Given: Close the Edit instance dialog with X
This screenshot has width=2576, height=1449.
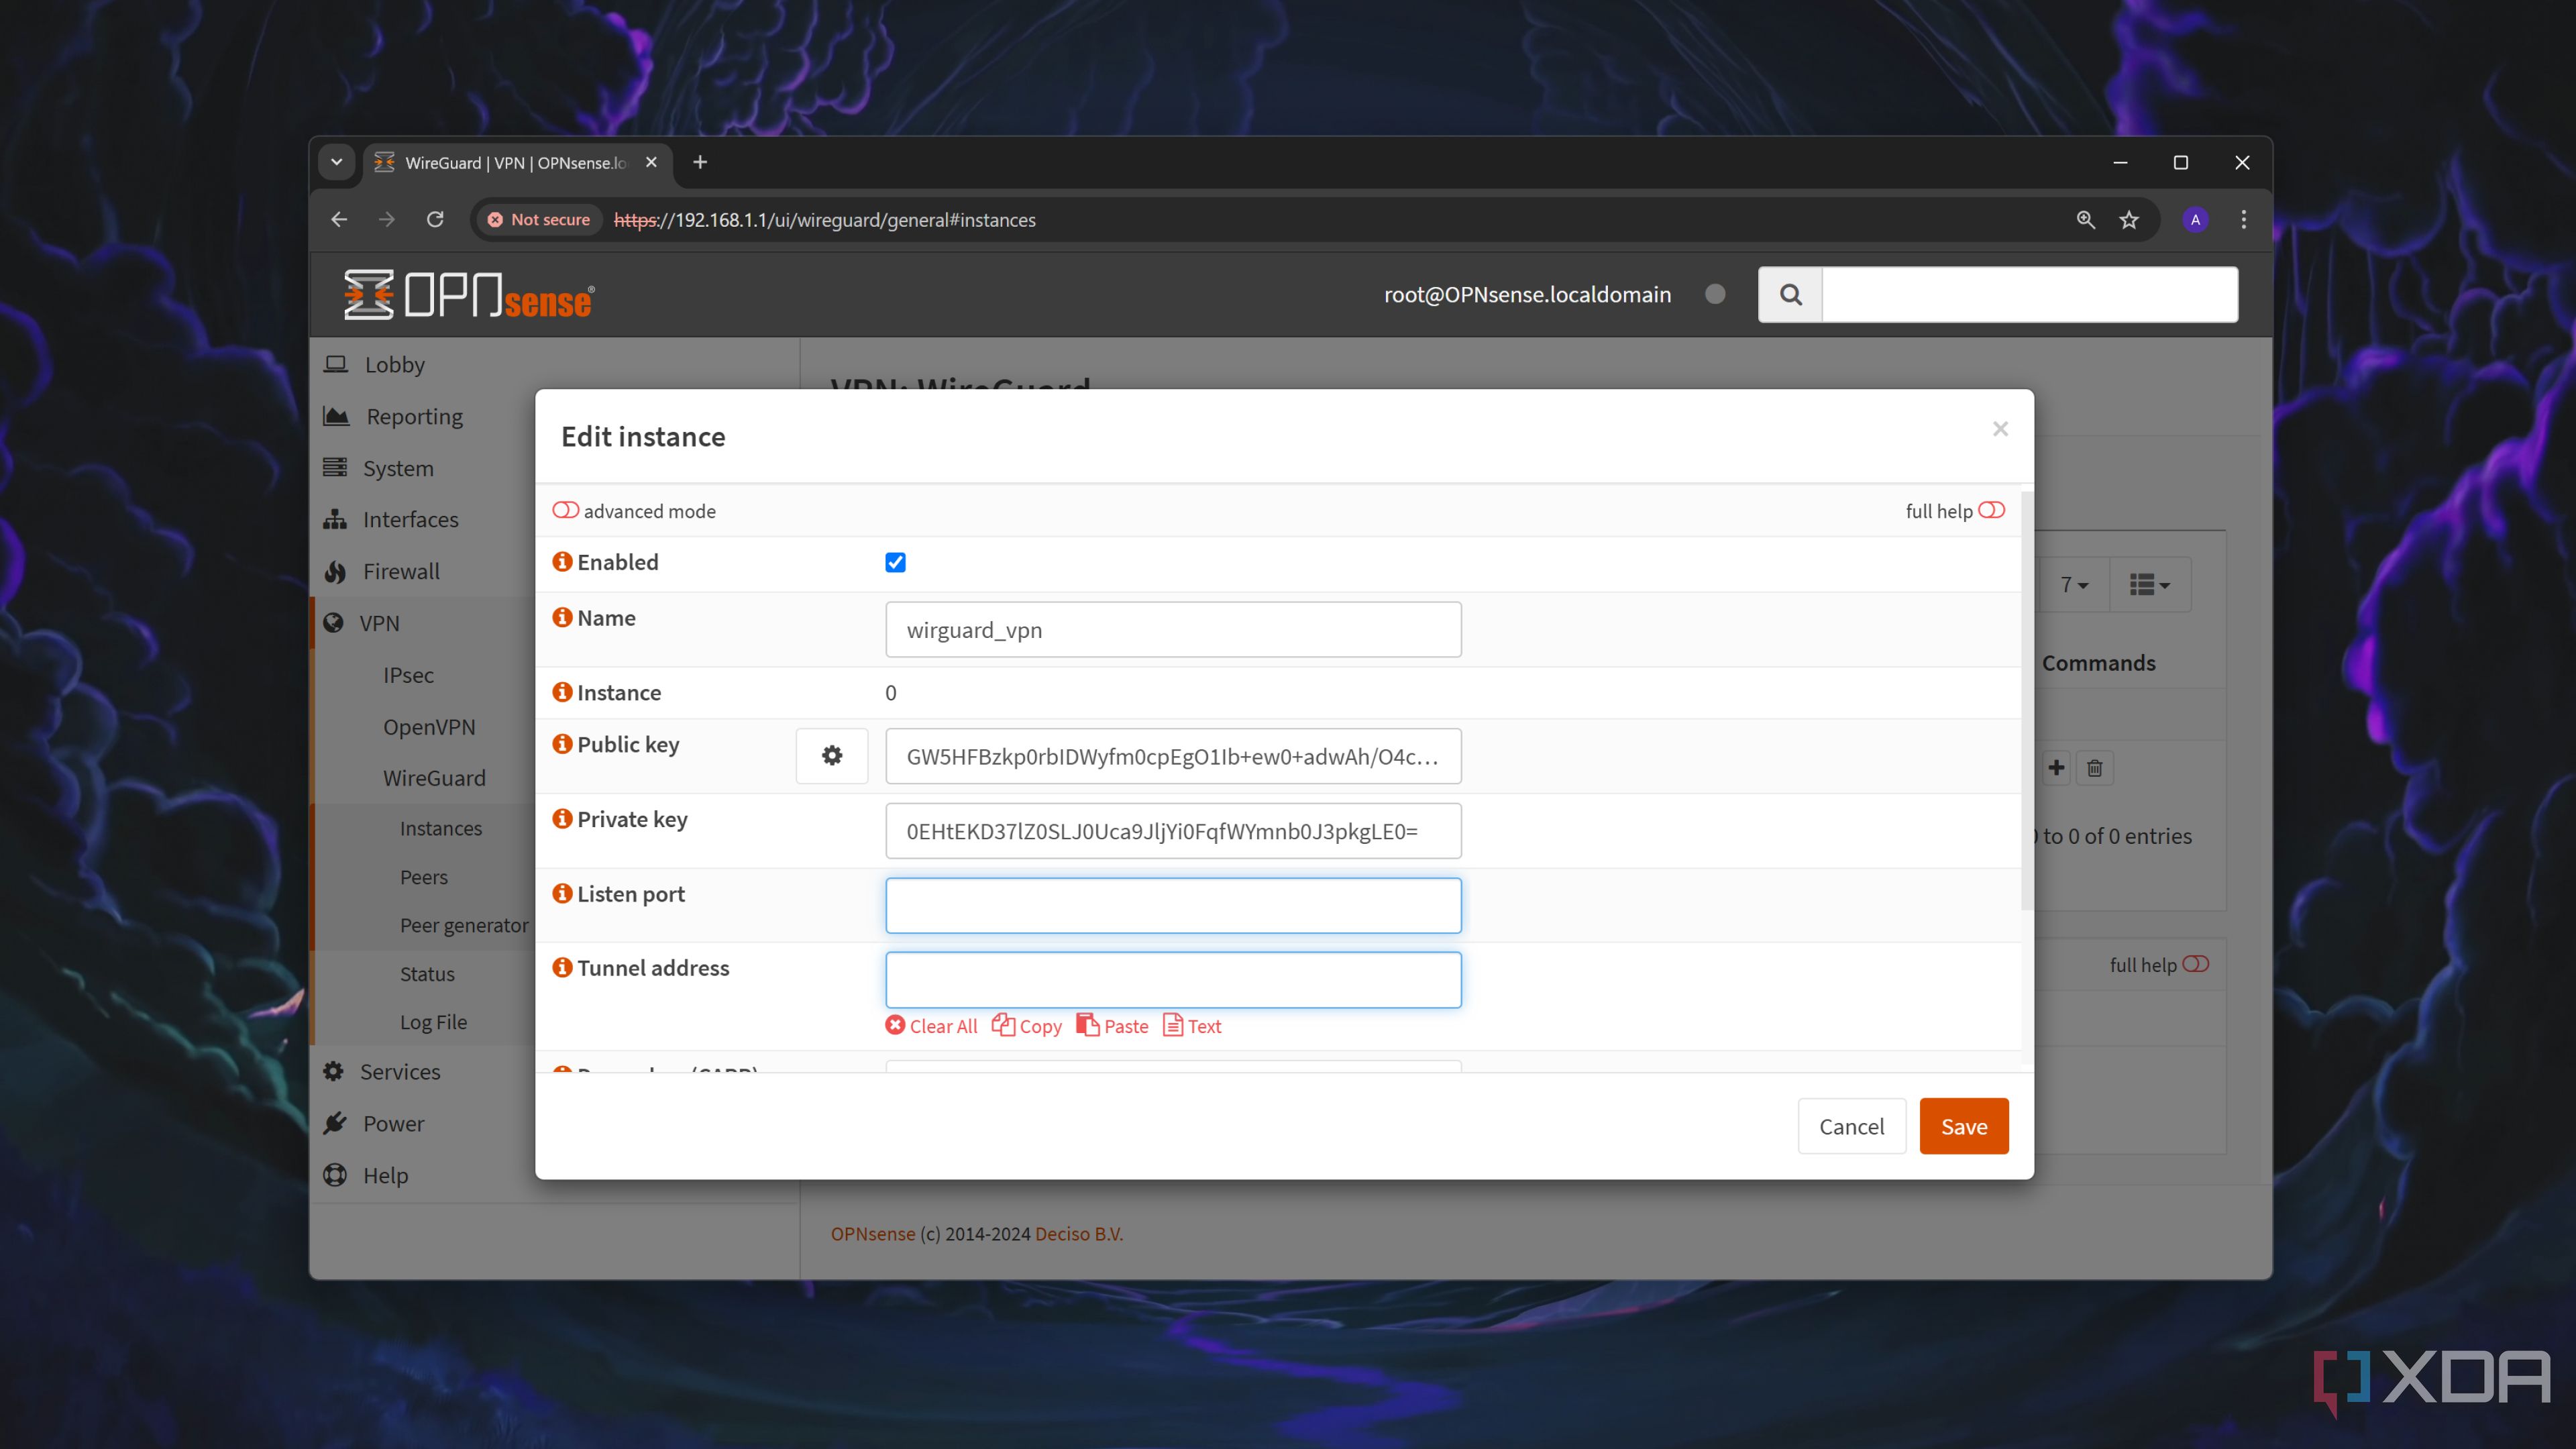Looking at the screenshot, I should click(2000, 429).
